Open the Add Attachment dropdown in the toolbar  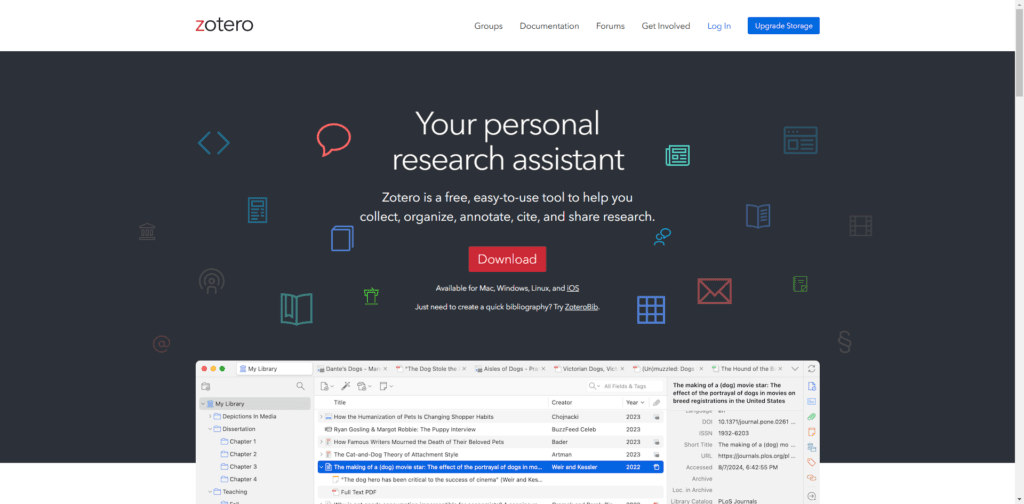364,386
